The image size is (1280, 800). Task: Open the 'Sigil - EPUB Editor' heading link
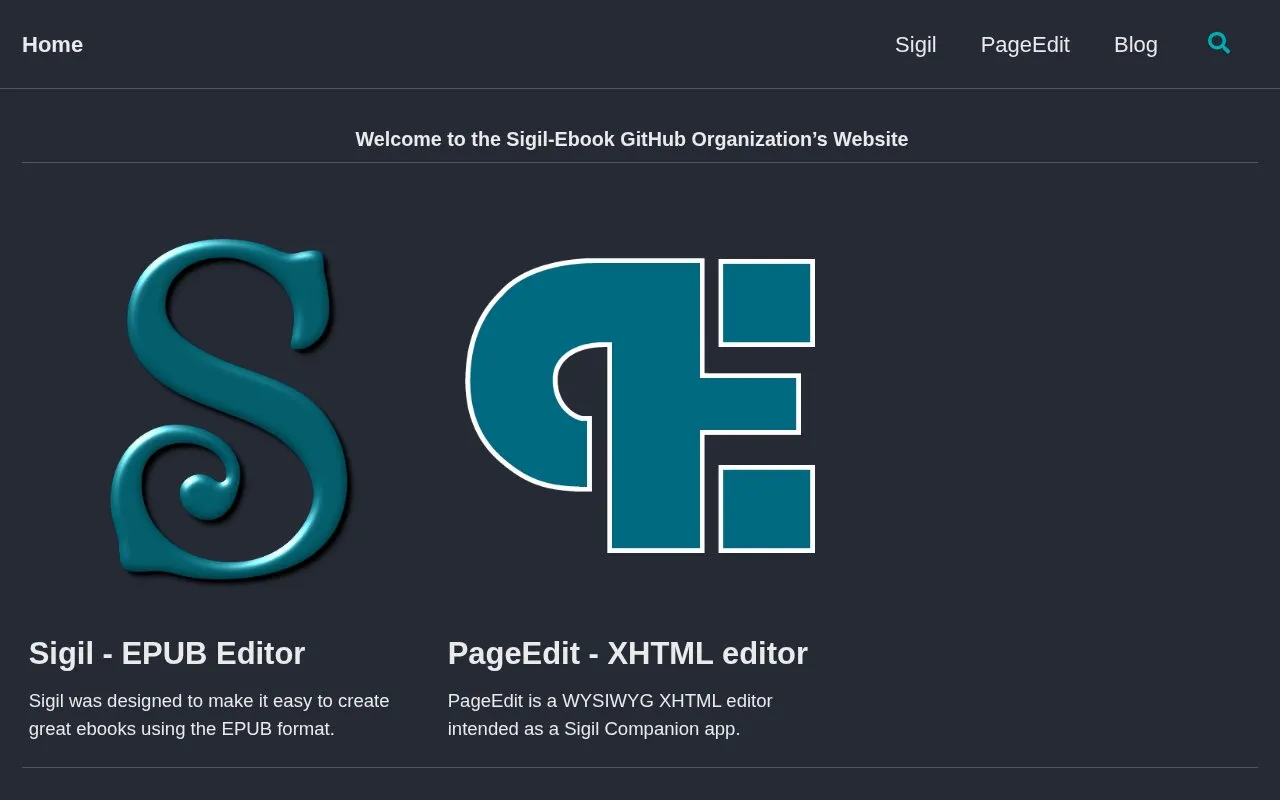tap(167, 653)
